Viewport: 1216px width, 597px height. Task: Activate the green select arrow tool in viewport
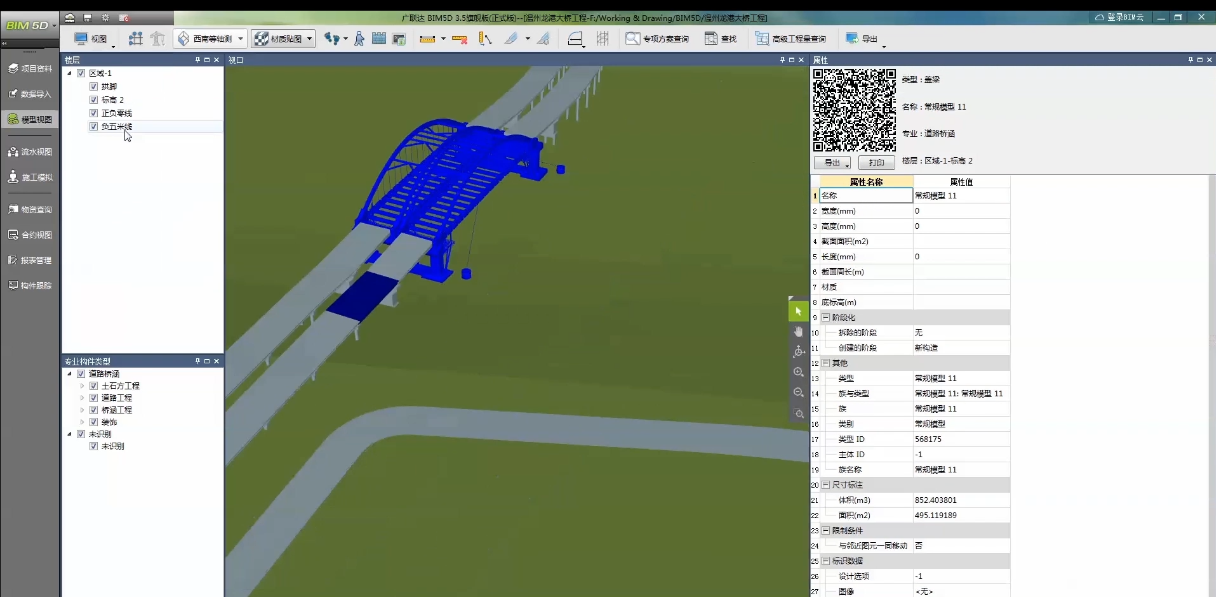pos(798,312)
